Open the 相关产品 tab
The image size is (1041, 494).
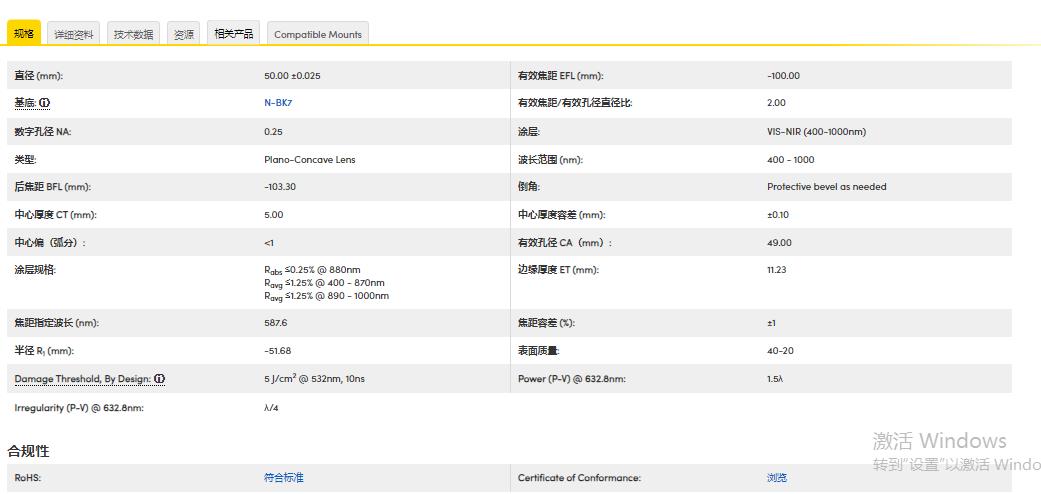pos(234,34)
